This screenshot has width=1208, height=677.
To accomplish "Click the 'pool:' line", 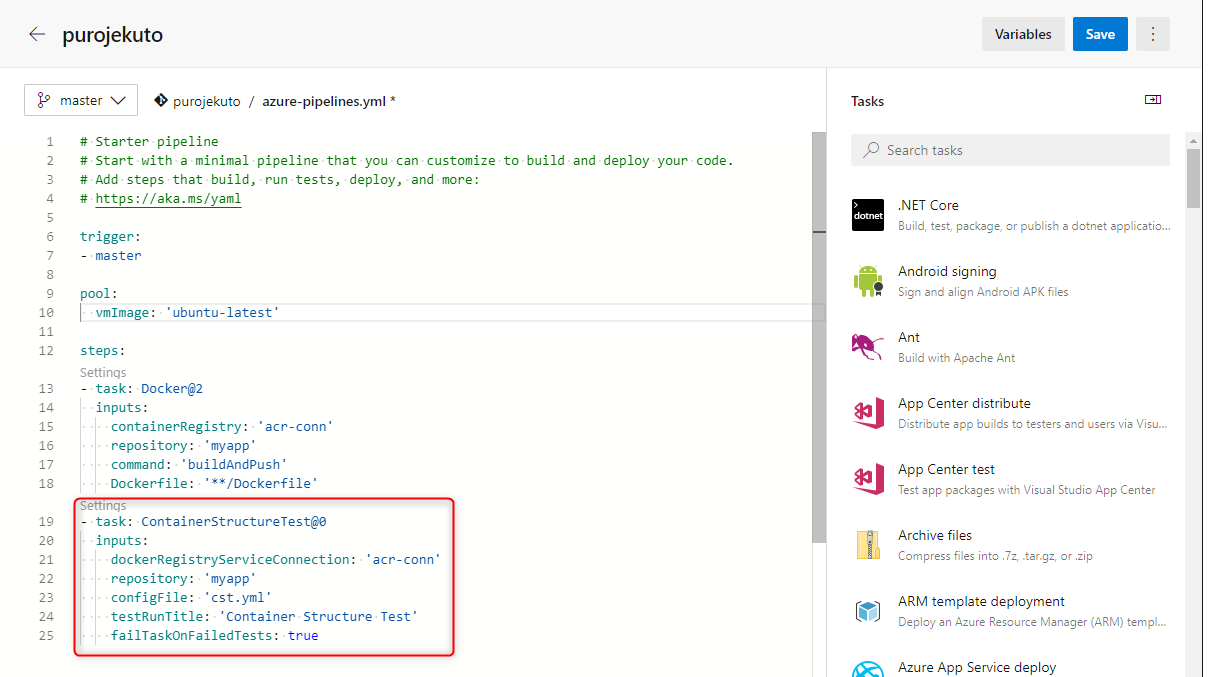I will tap(99, 293).
